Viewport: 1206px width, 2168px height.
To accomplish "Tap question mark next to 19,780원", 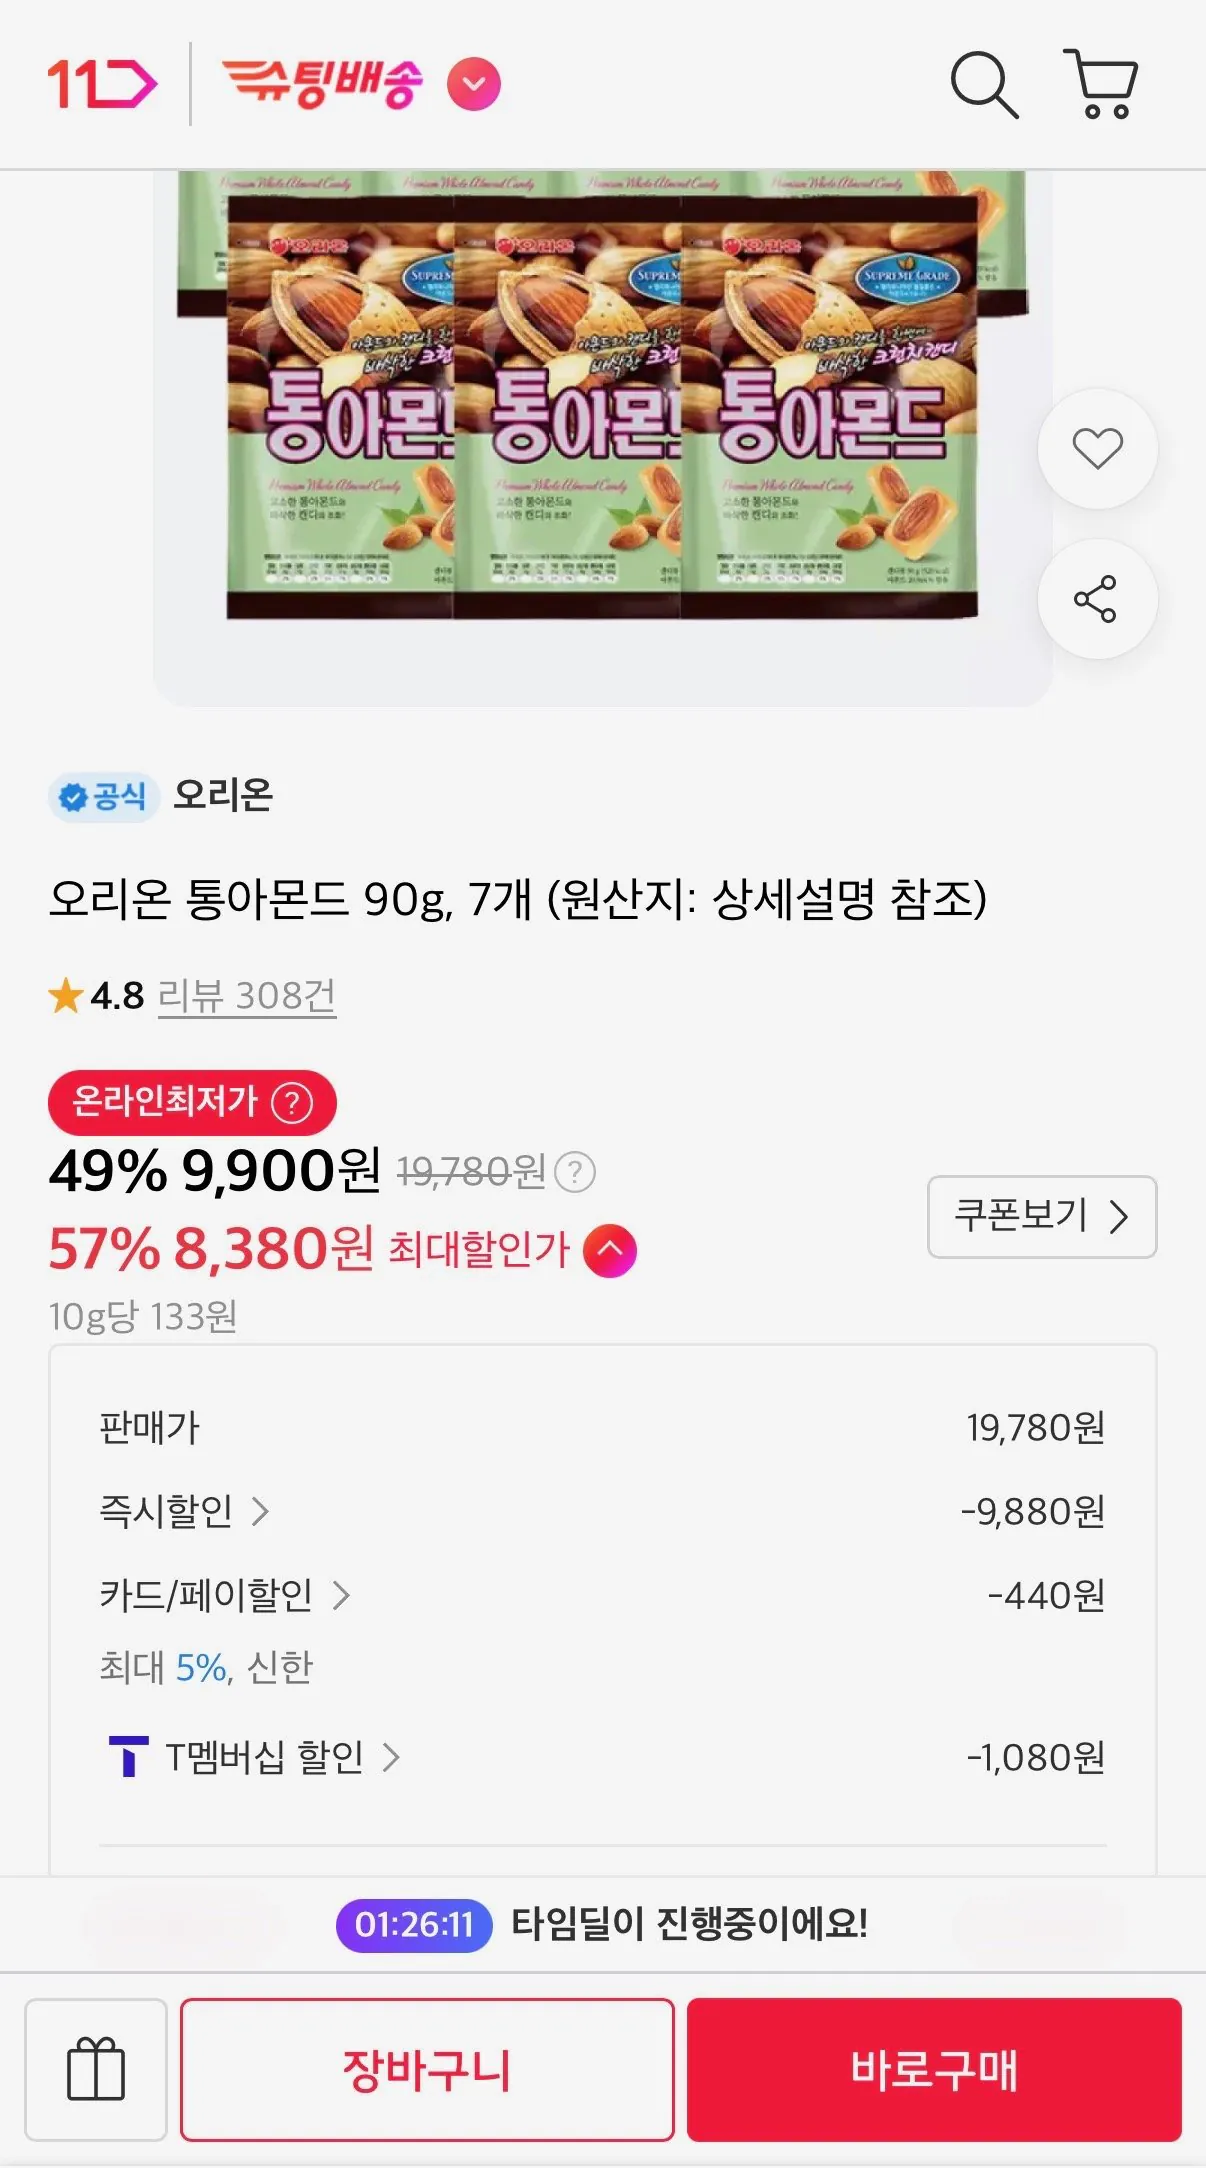I will (x=575, y=1172).
